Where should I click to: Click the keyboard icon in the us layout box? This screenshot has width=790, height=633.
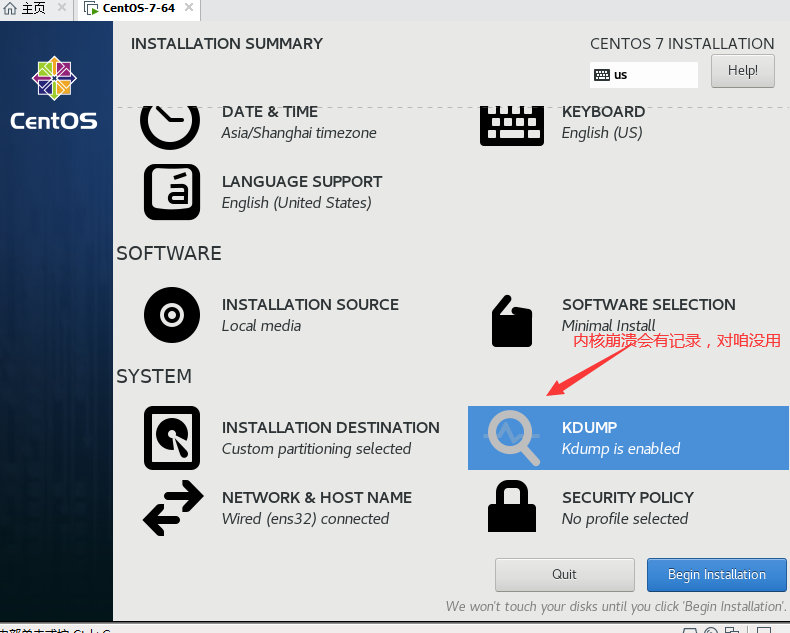click(602, 75)
